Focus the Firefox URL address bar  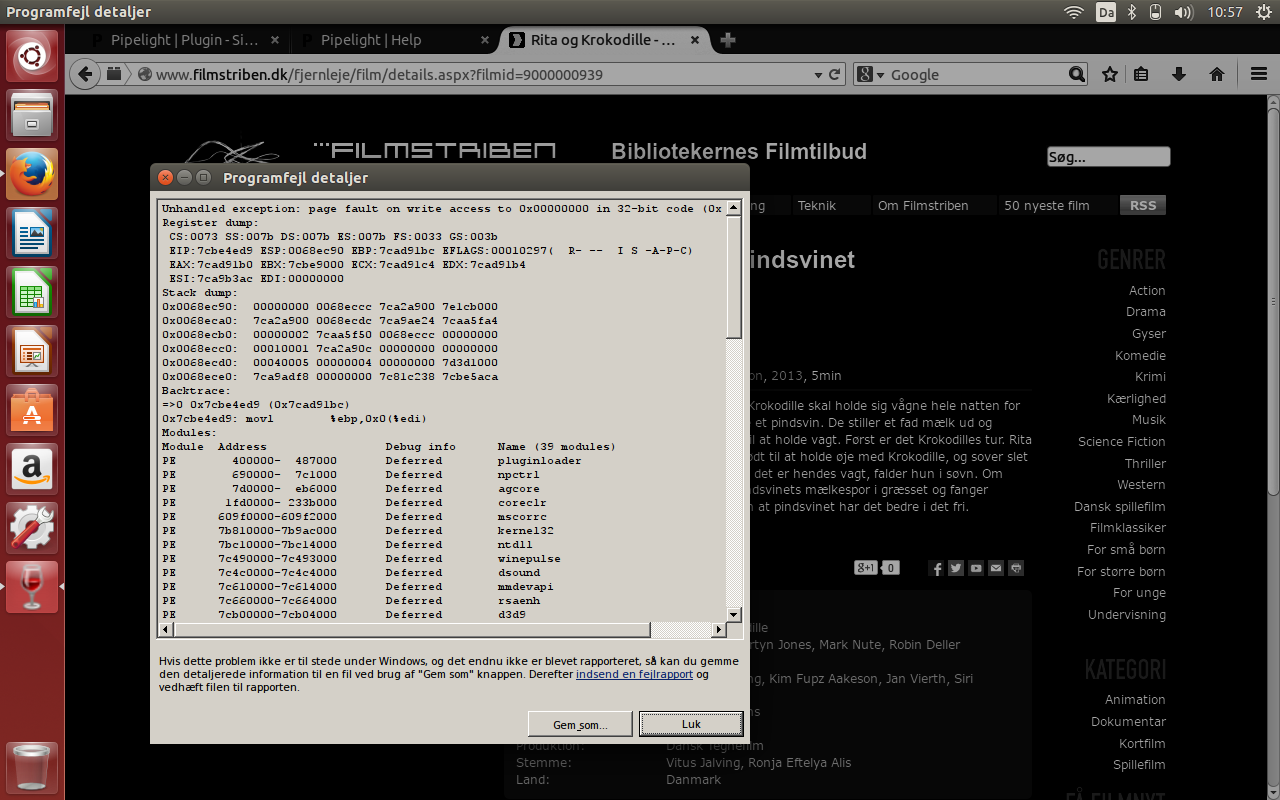click(480, 74)
